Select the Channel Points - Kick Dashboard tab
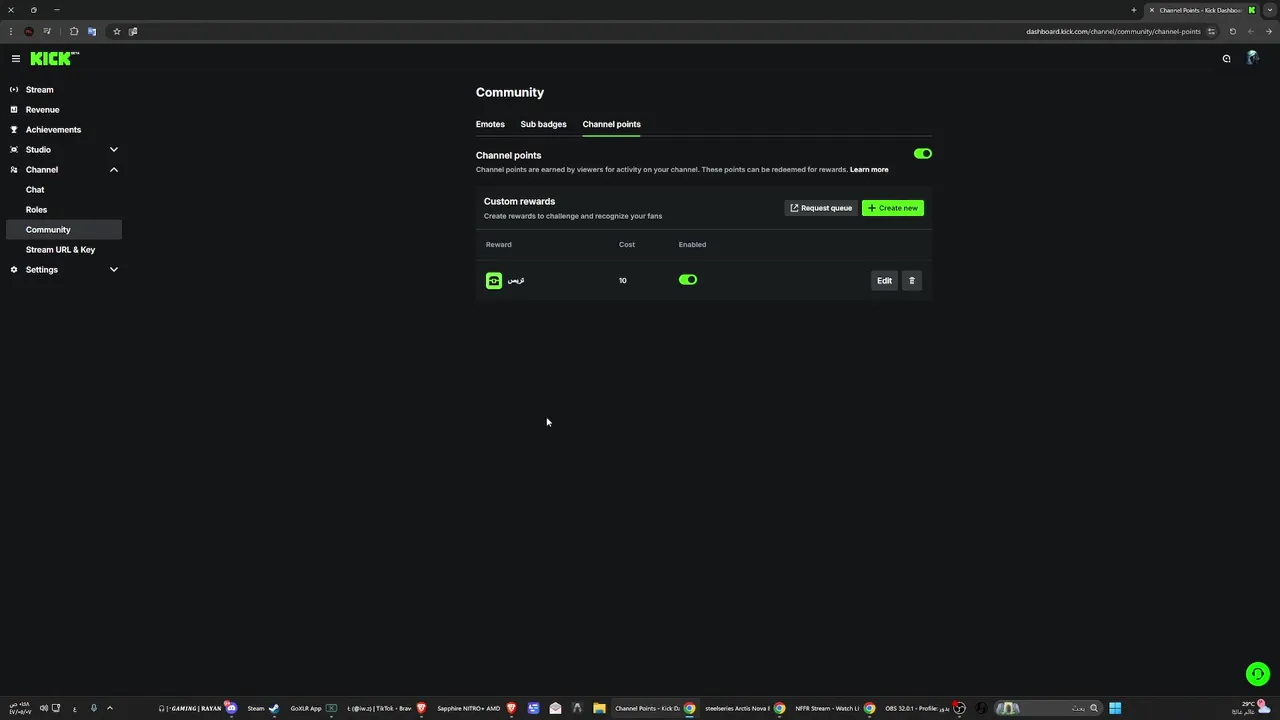The image size is (1280, 720). pos(1201,10)
